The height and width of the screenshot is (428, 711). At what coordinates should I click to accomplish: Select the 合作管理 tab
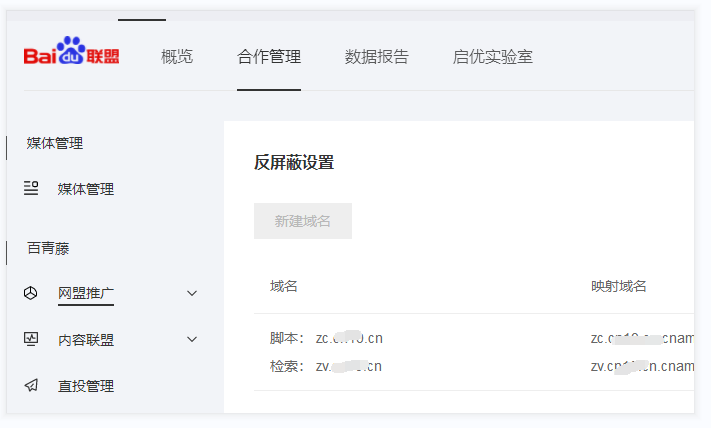pos(269,57)
